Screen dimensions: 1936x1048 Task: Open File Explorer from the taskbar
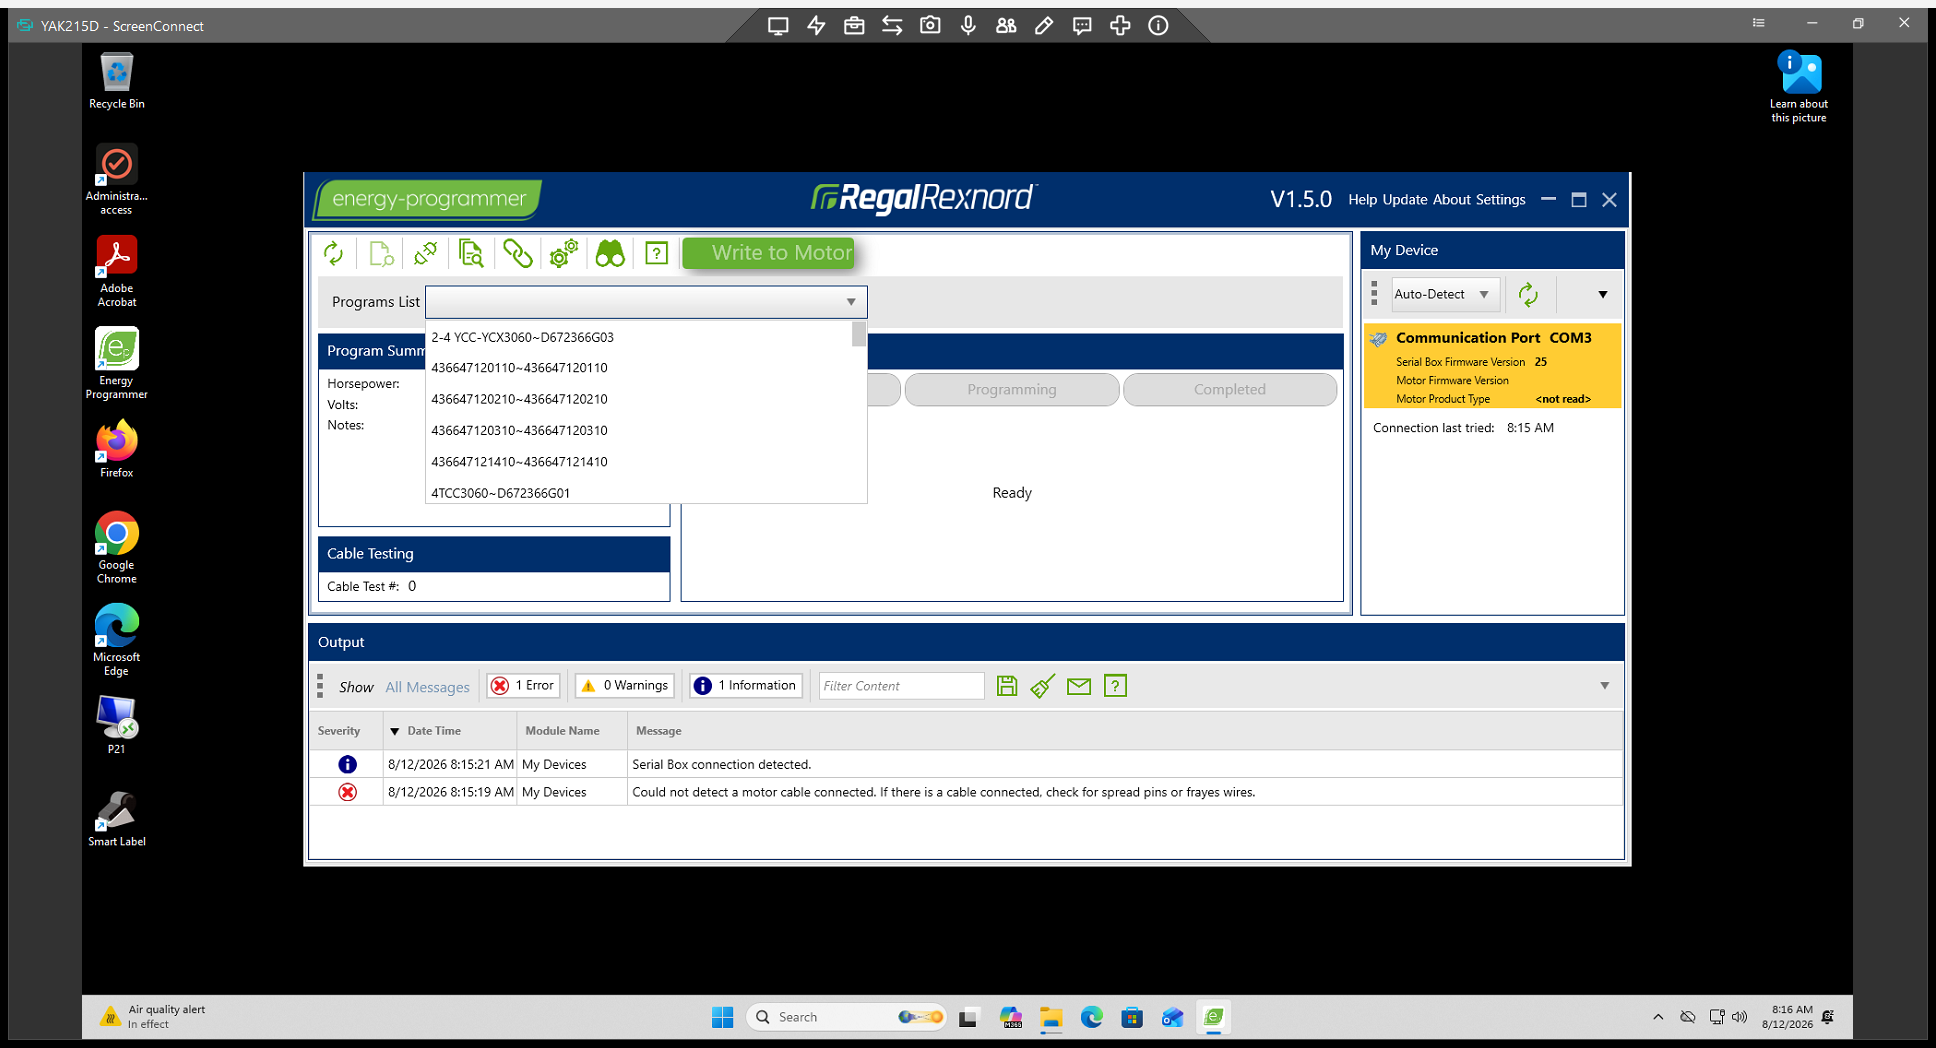[1050, 1017]
